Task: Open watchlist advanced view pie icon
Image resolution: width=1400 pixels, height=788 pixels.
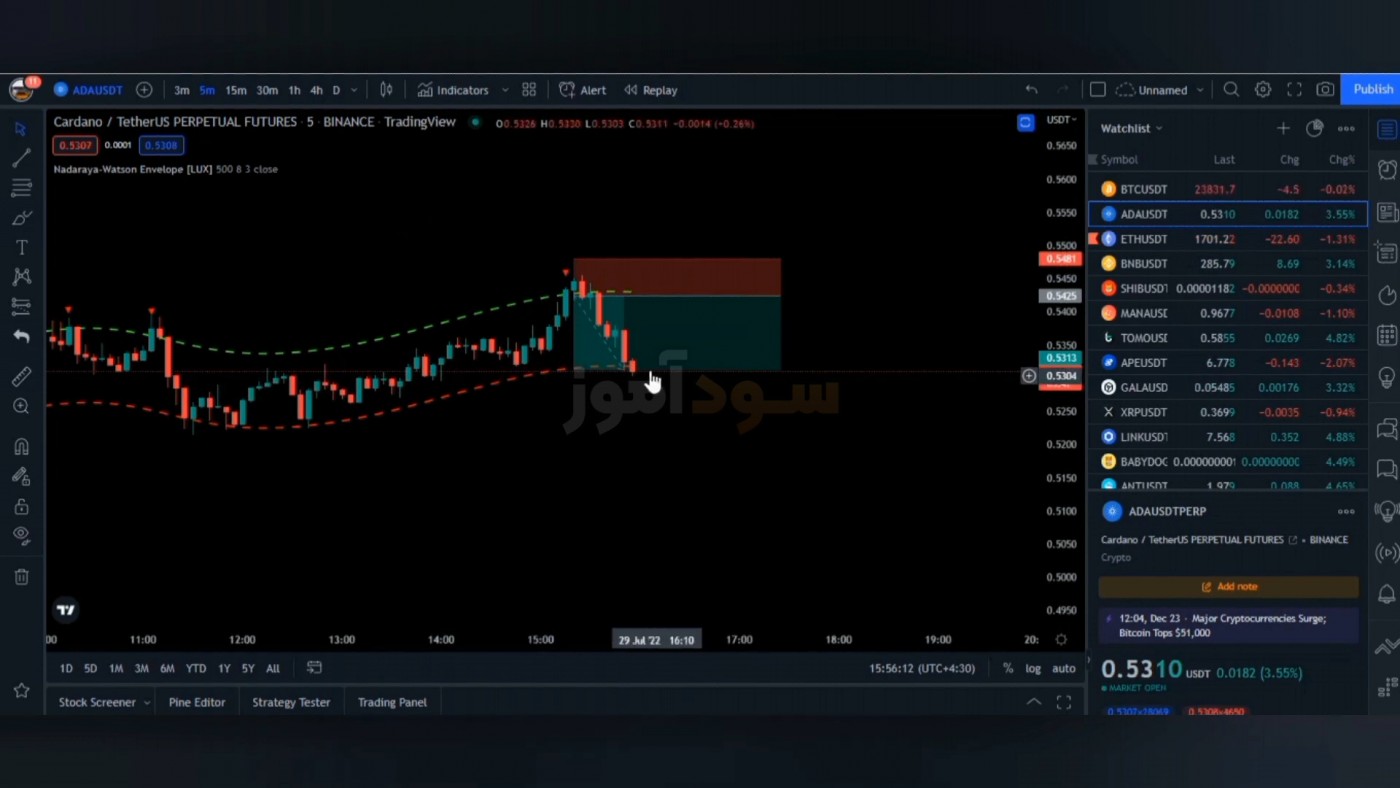Action: click(x=1315, y=128)
